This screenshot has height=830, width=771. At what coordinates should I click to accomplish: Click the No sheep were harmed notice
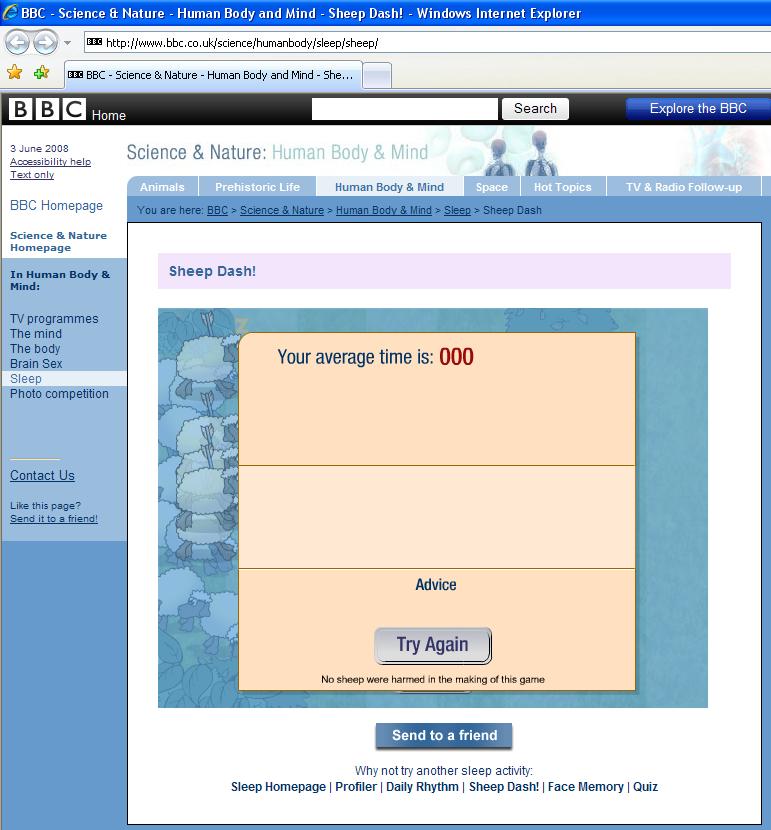pyautogui.click(x=433, y=679)
